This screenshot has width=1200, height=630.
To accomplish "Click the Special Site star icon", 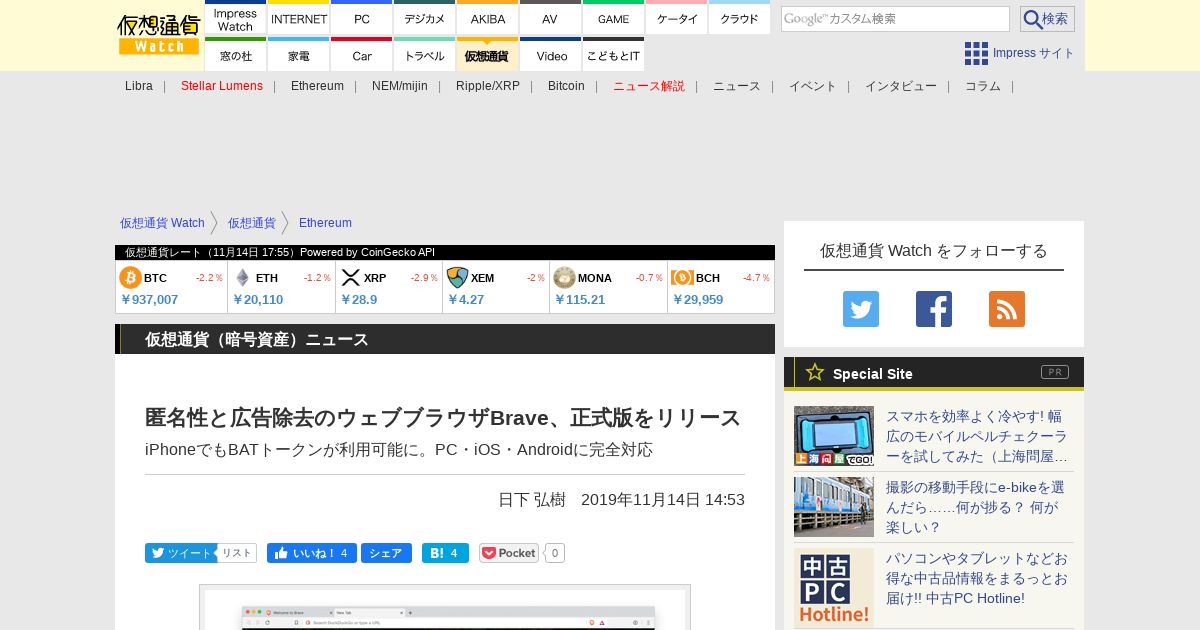I will coord(815,372).
